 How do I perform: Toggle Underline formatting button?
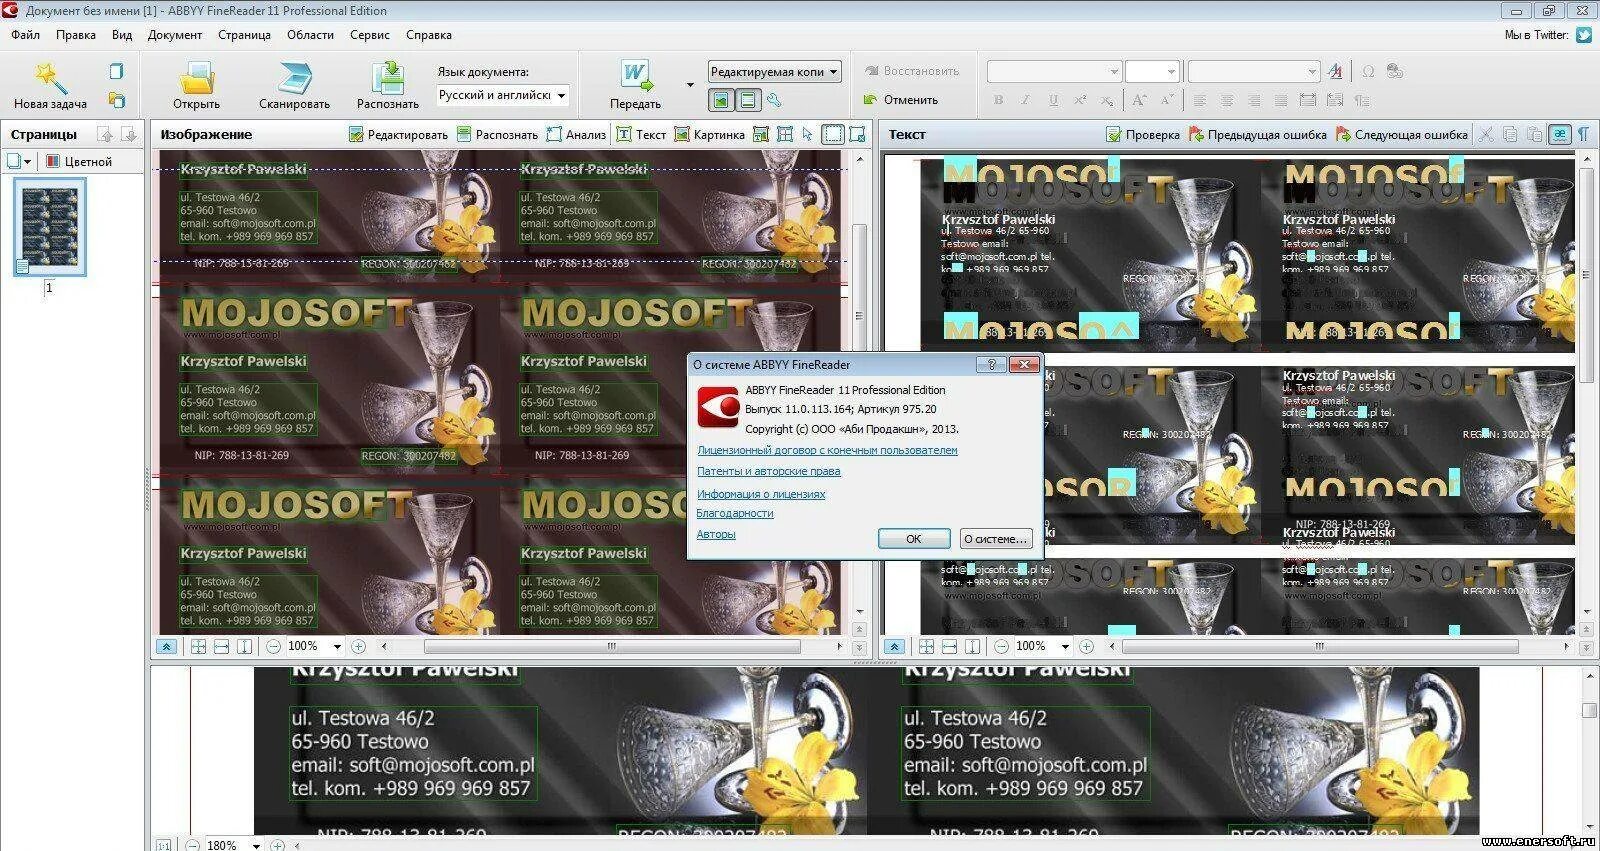[1053, 100]
